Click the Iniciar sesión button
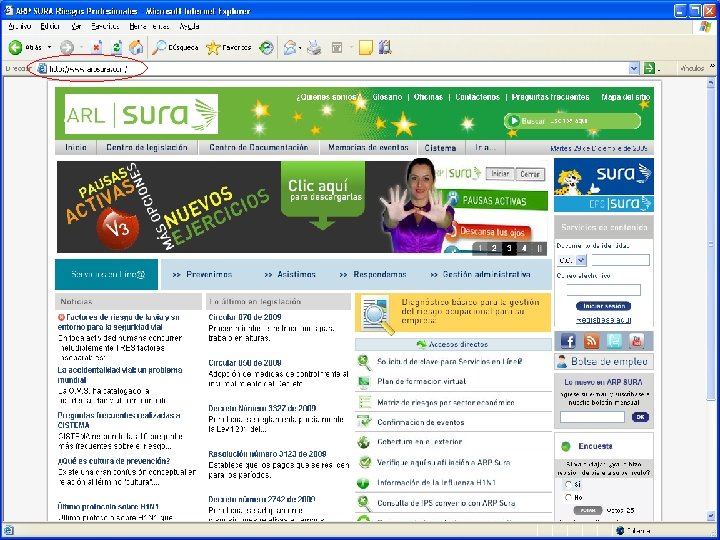 click(x=603, y=306)
